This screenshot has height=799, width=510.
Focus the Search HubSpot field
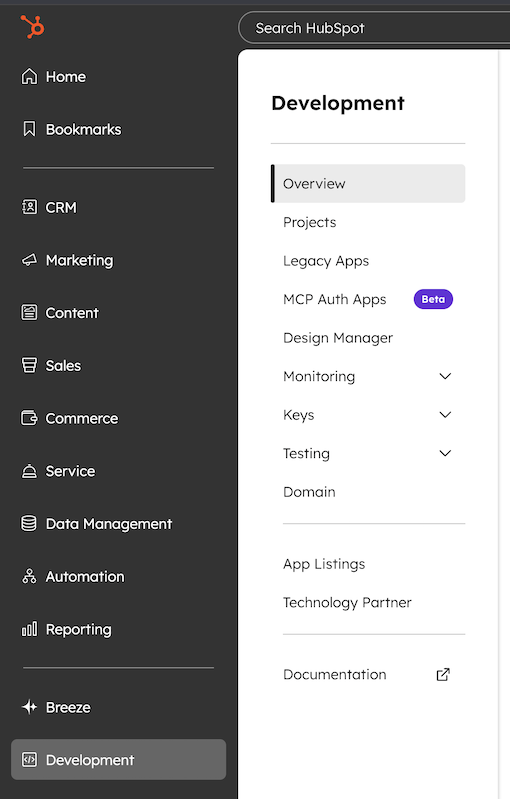(374, 28)
